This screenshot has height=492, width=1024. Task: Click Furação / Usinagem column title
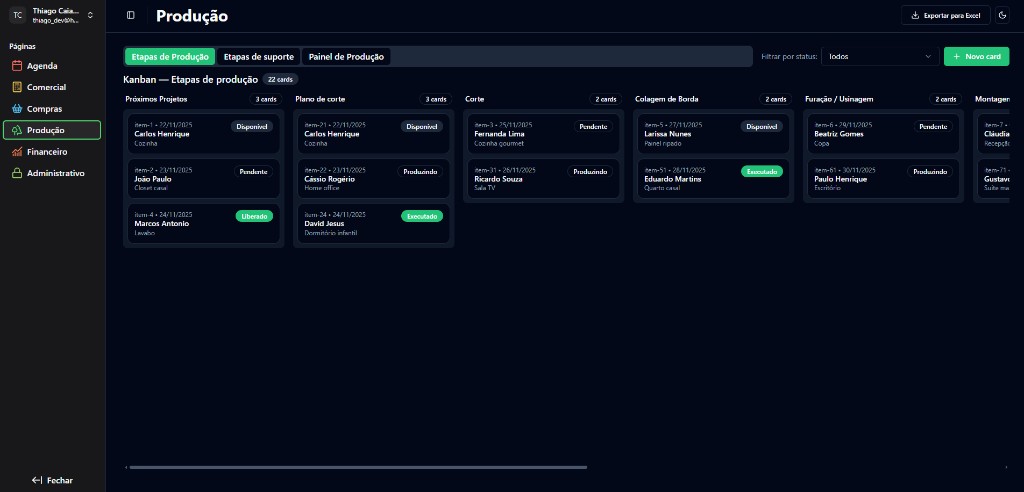pos(839,99)
